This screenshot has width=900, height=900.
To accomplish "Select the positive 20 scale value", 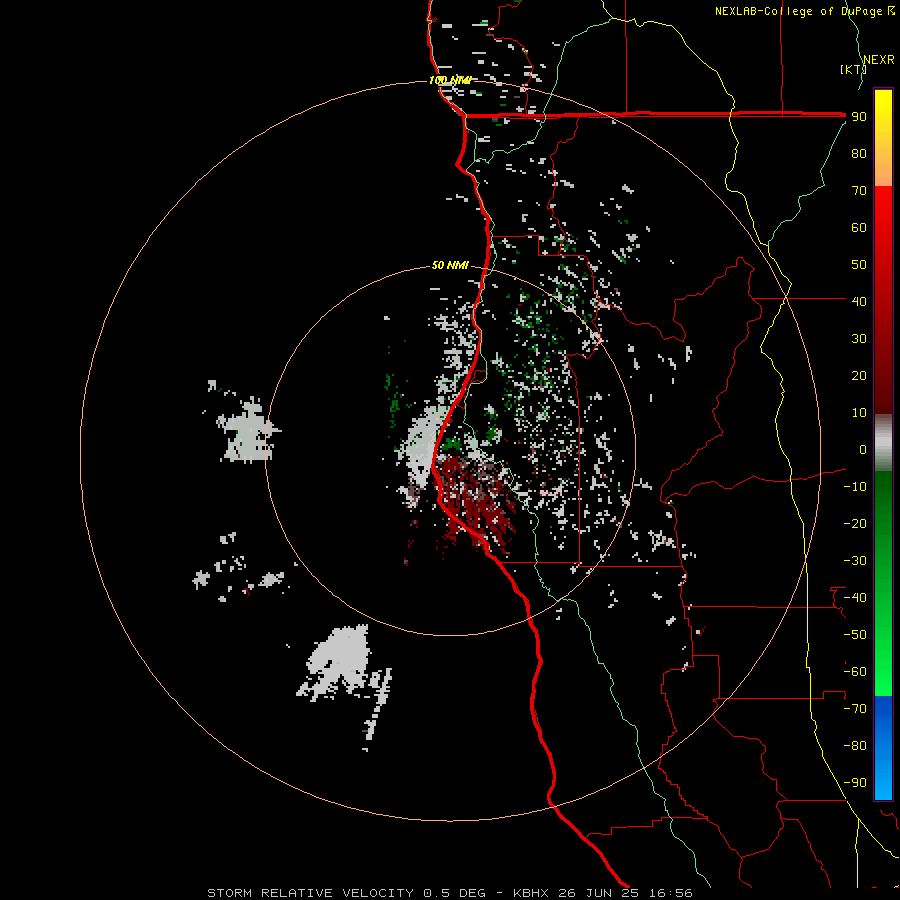I will click(859, 376).
